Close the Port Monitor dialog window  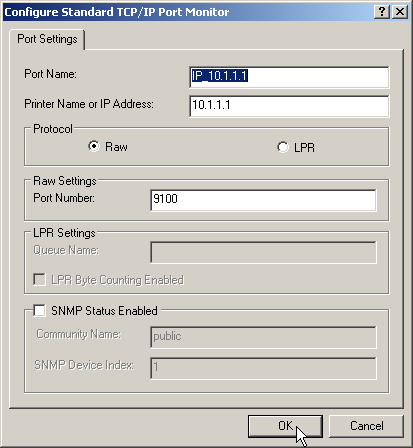click(x=399, y=12)
